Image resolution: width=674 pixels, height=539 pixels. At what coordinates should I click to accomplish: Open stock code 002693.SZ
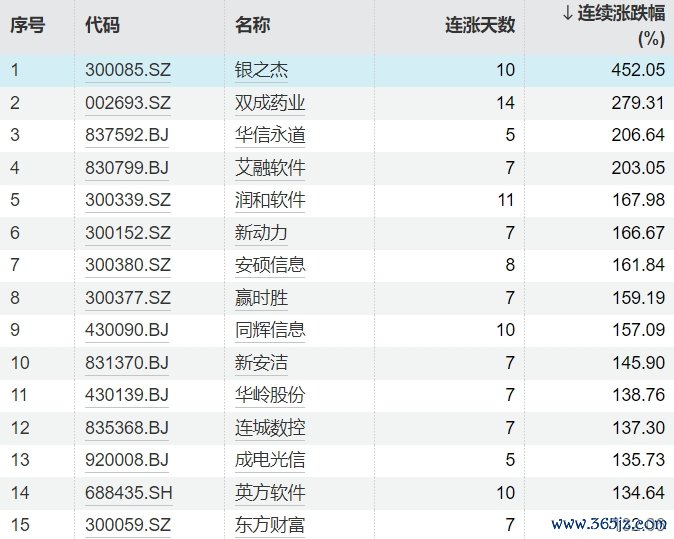click(x=128, y=103)
